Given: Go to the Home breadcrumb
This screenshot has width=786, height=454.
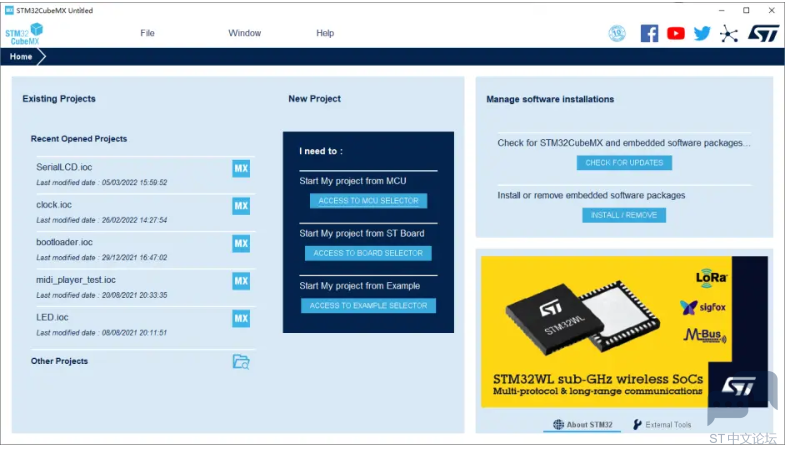Looking at the screenshot, I should (x=21, y=57).
